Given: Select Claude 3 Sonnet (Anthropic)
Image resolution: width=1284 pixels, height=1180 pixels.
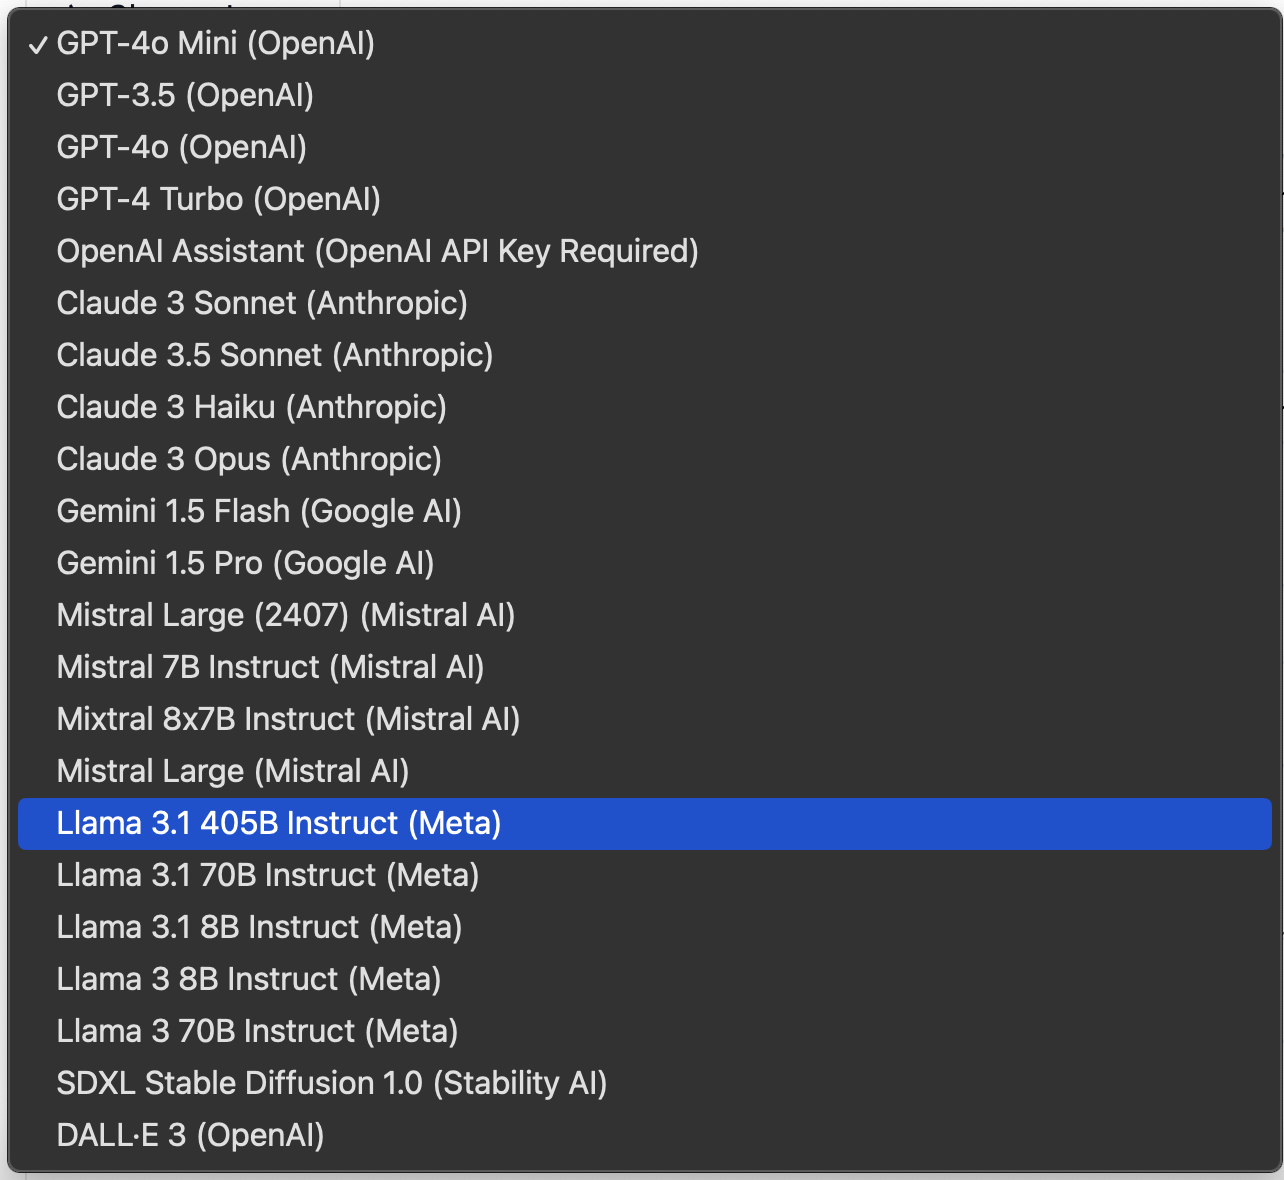Looking at the screenshot, I should [x=262, y=304].
